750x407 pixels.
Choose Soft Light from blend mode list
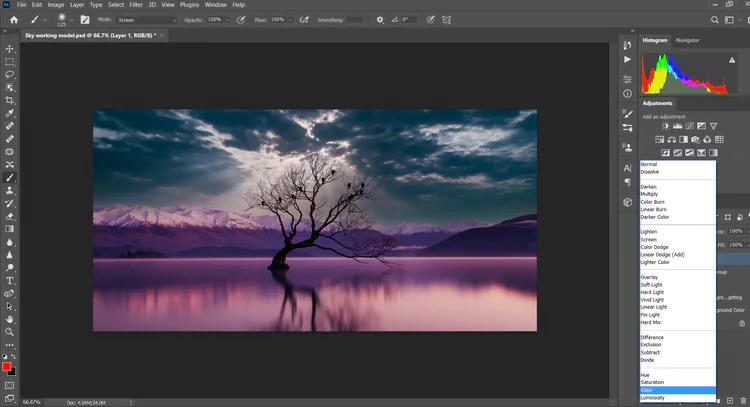654,285
